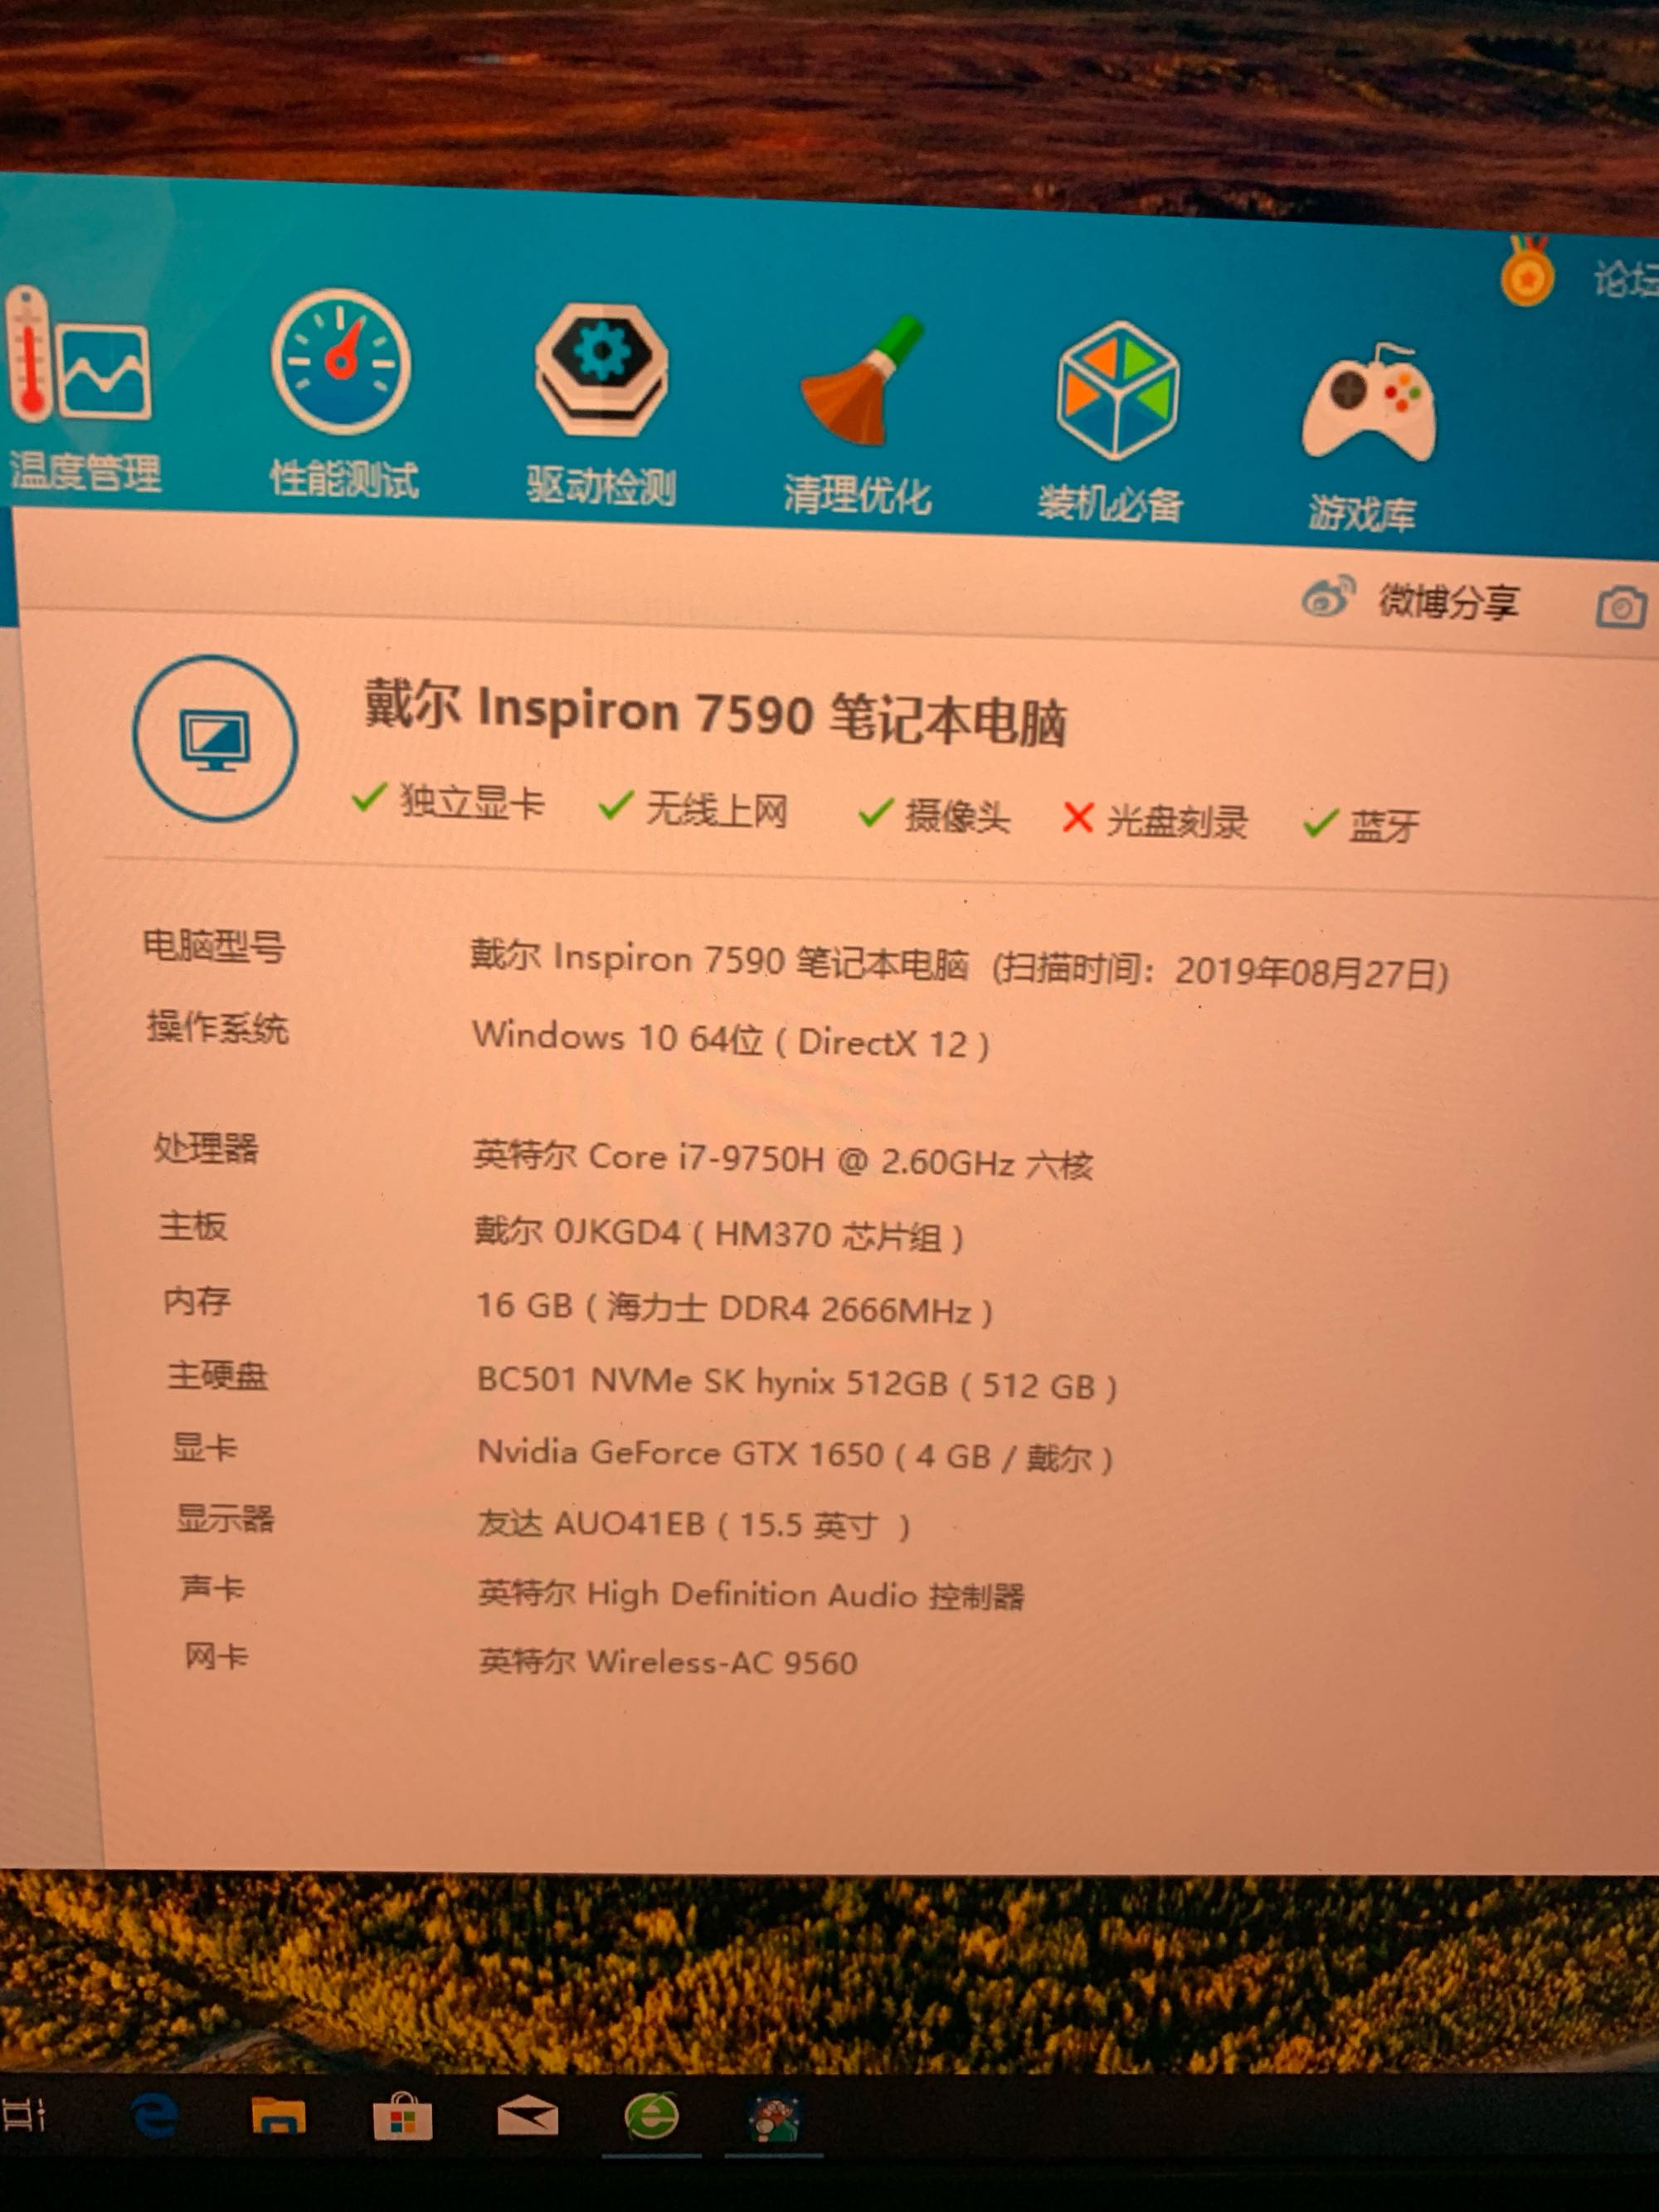The width and height of the screenshot is (1659, 2212).
Task: Open 性能测试 performance test gauge icon
Action: pos(341,363)
